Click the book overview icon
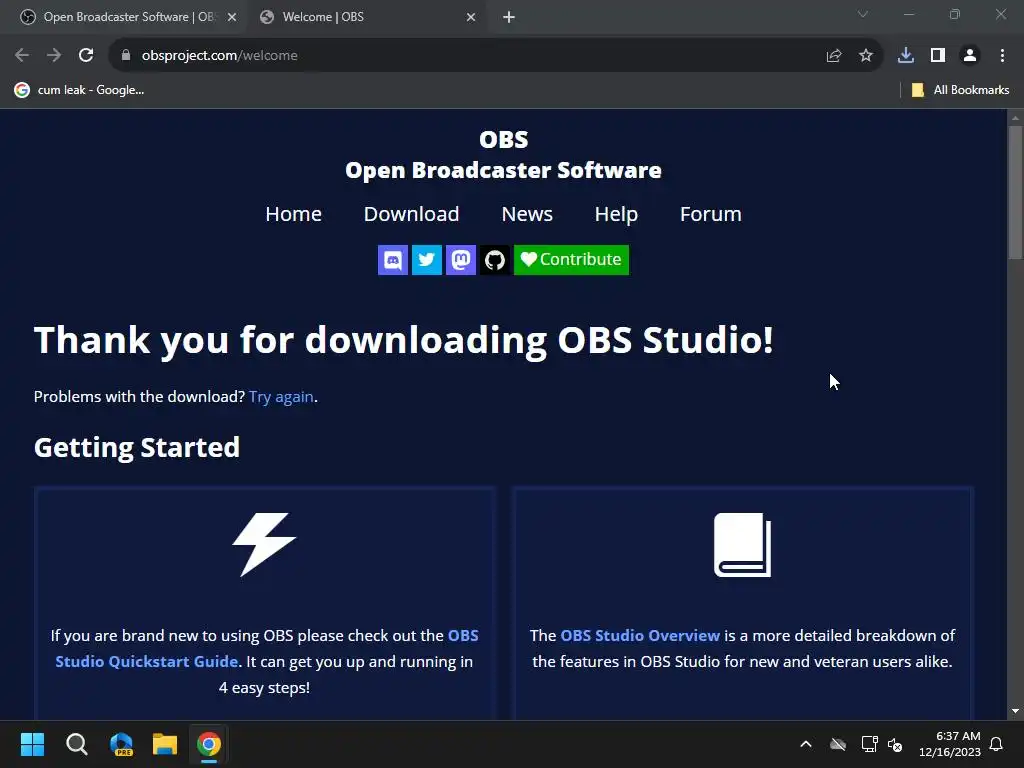Viewport: 1024px width, 768px height. point(743,545)
